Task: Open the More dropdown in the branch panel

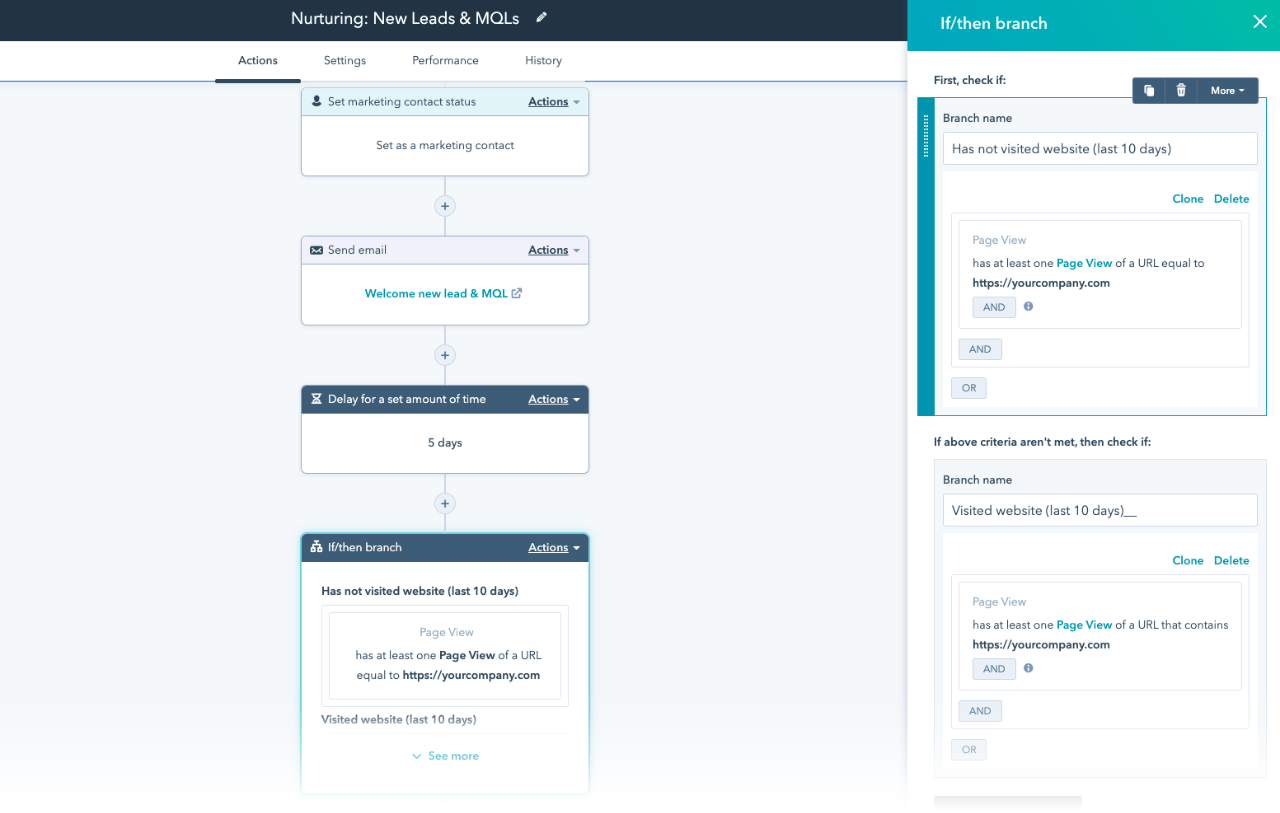Action: click(1227, 90)
